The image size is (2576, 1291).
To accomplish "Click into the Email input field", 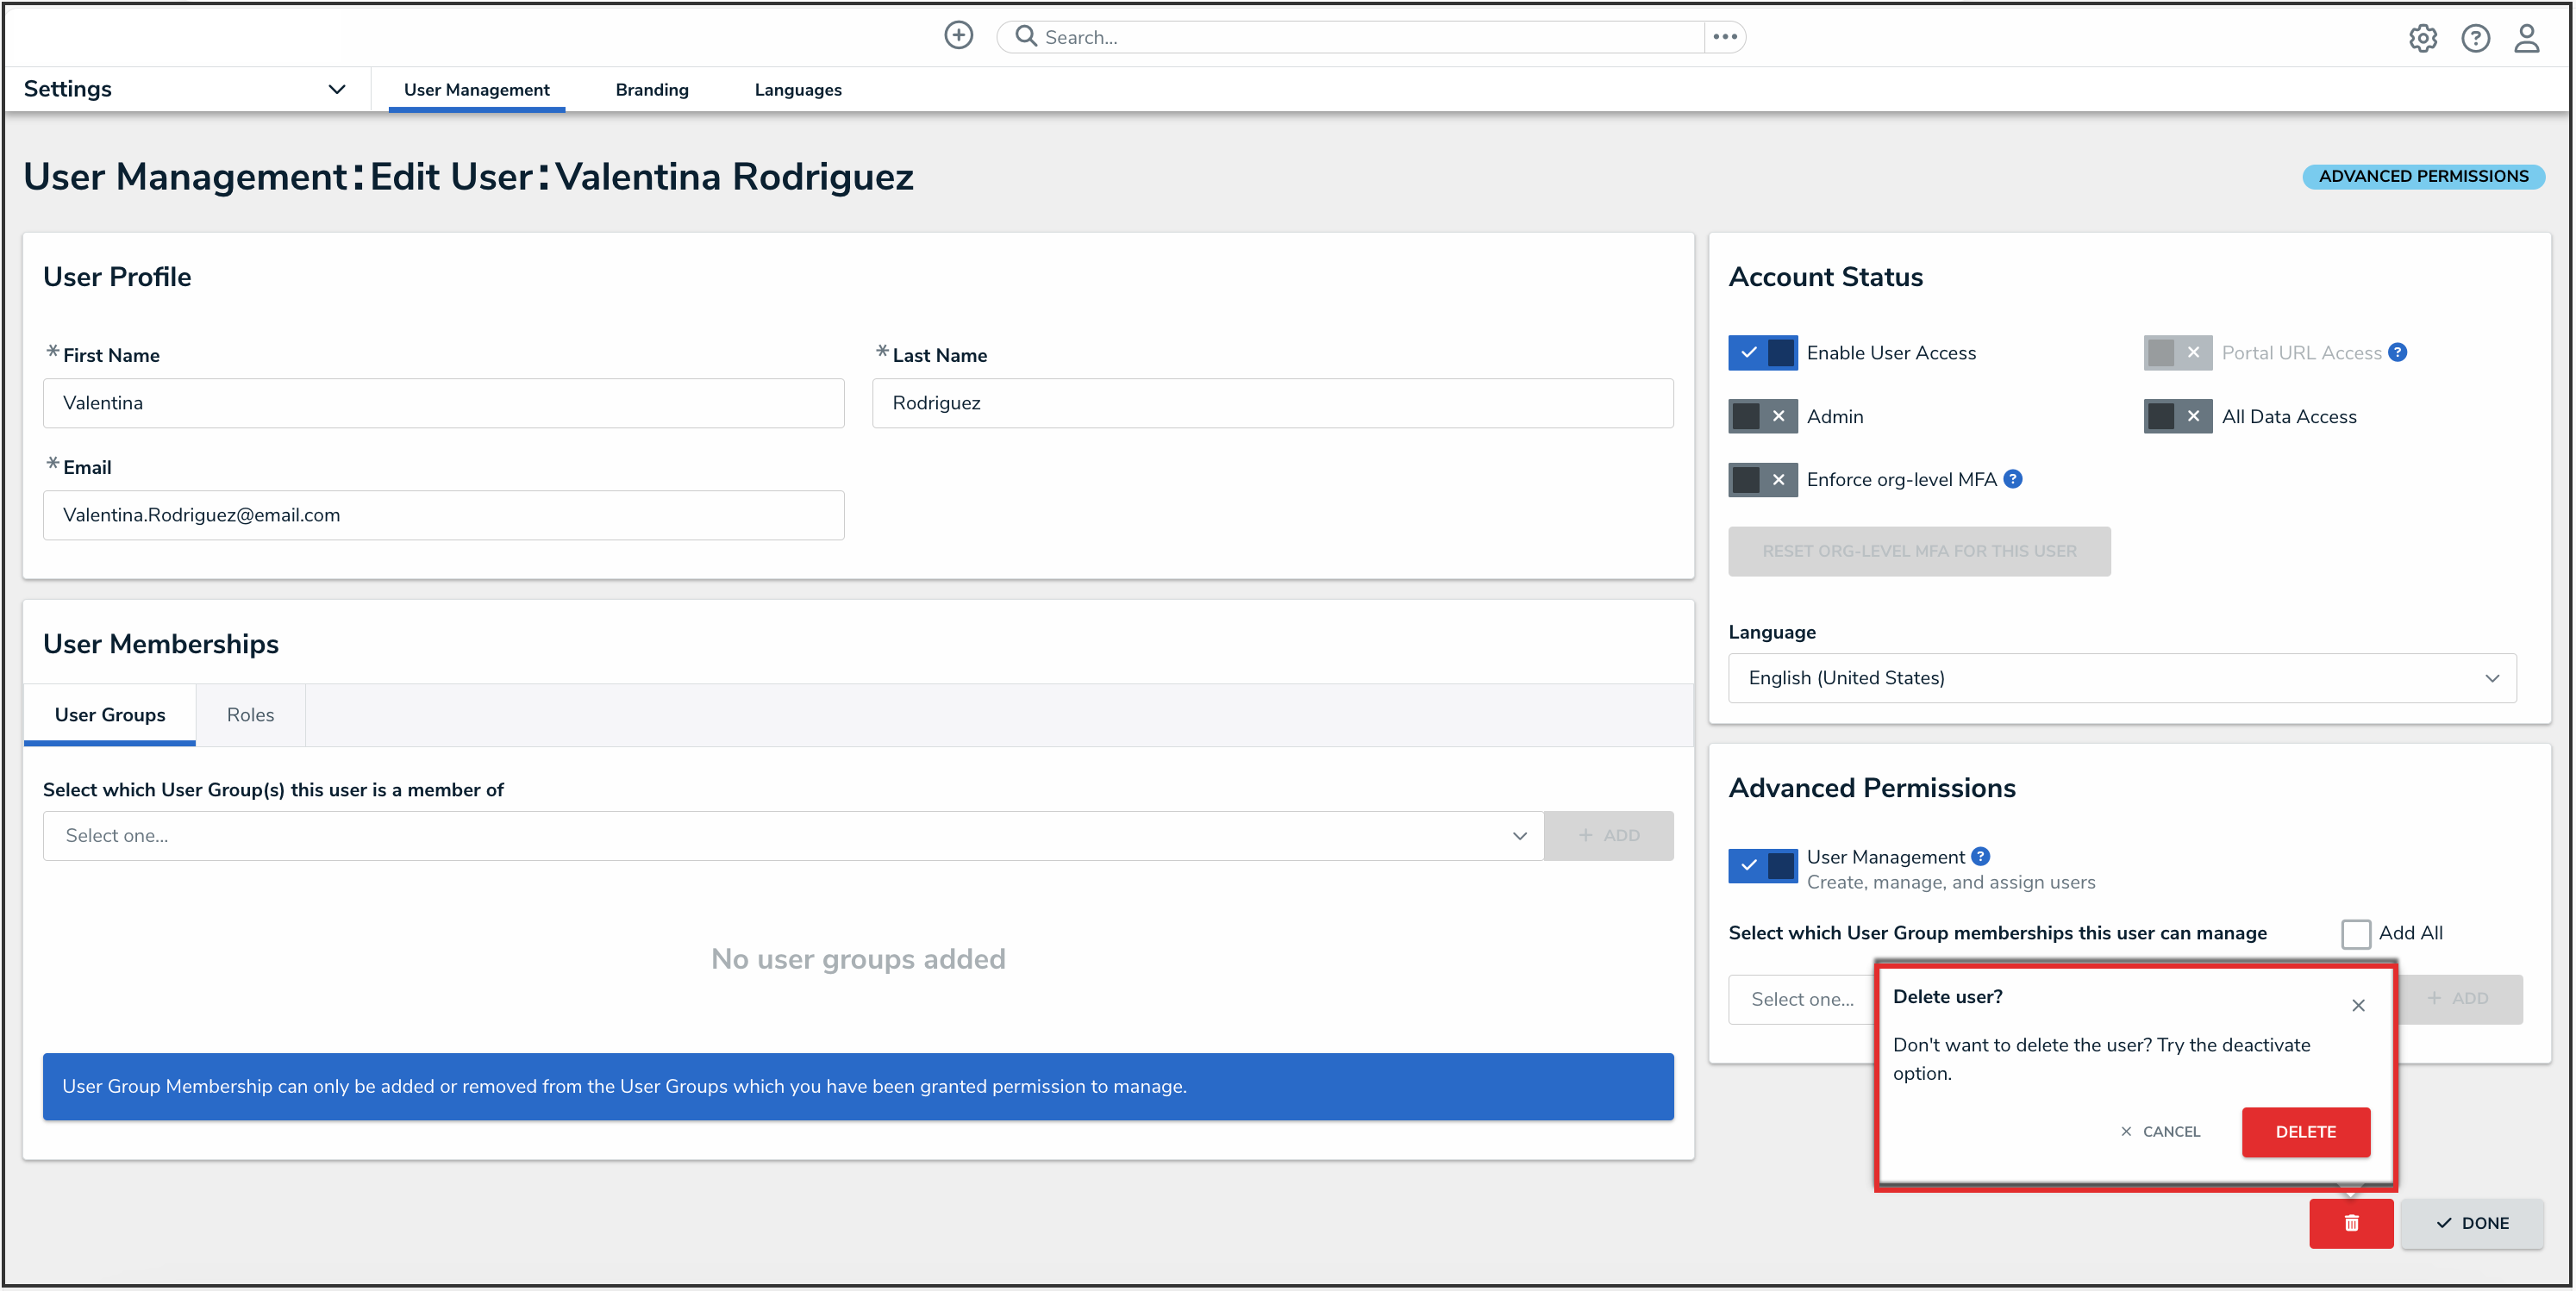I will pos(443,515).
